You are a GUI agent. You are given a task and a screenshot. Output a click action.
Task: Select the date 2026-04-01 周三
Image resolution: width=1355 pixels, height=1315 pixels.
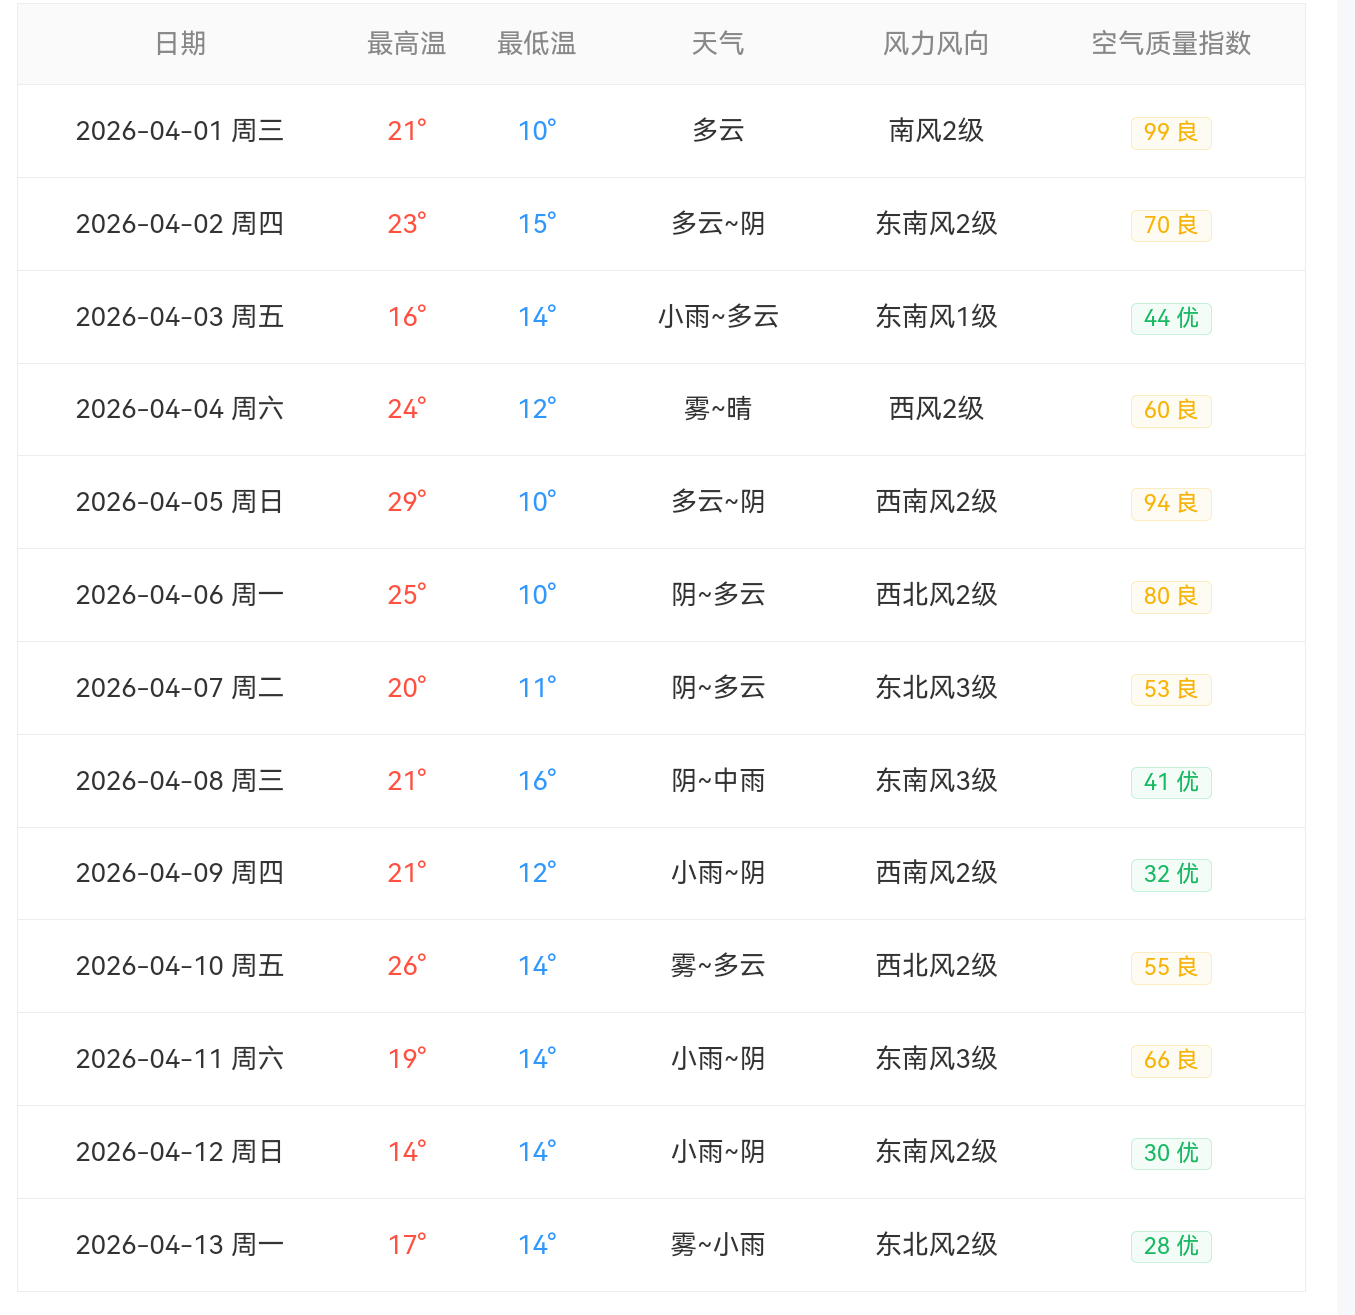tap(180, 131)
